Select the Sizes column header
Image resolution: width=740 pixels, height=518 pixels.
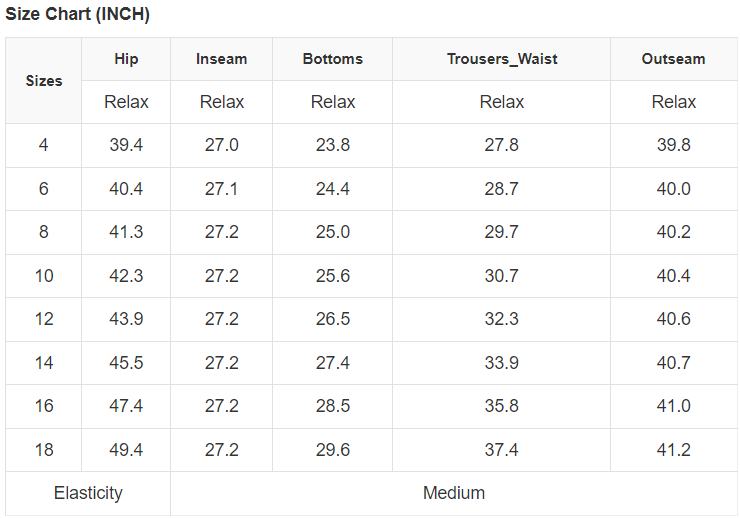coord(44,81)
